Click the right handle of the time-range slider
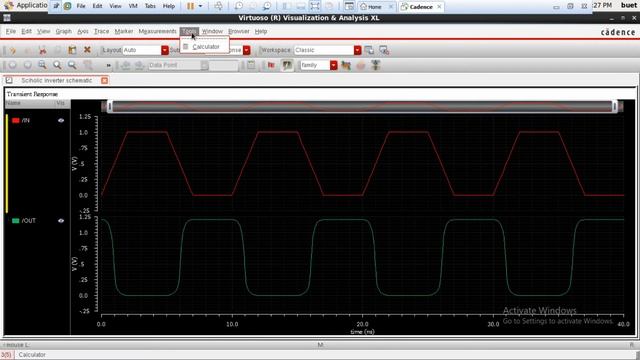 (x=615, y=107)
